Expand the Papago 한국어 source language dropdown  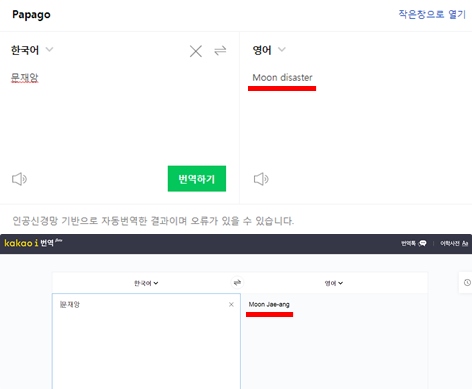click(x=32, y=50)
